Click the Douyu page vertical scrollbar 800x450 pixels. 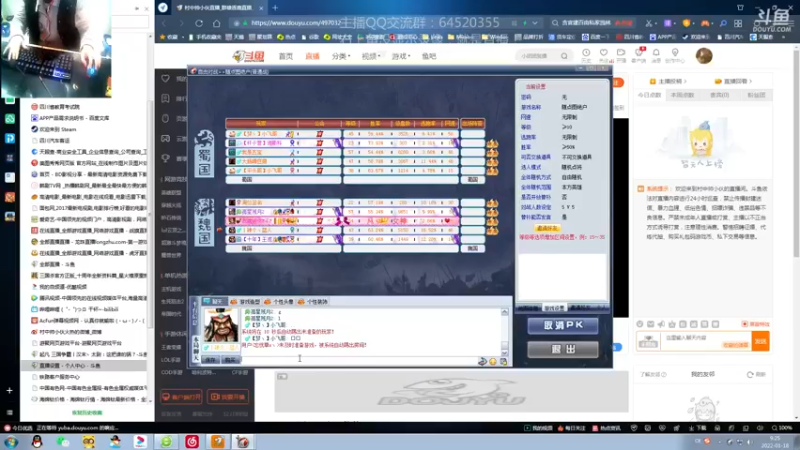796,153
